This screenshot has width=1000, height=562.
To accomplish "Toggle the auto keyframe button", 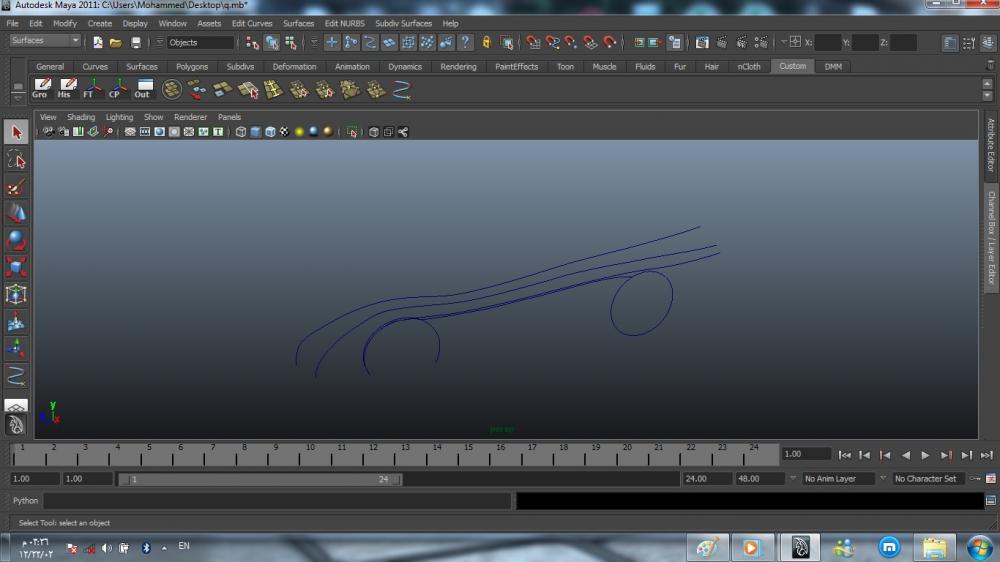I will [x=975, y=479].
